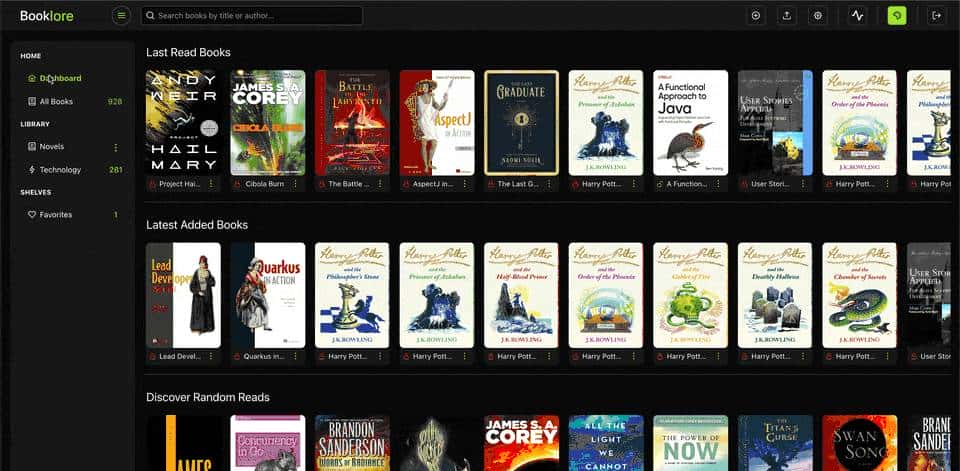Open the three-dot menu for The Battle...
This screenshot has height=471, width=960.
380,184
